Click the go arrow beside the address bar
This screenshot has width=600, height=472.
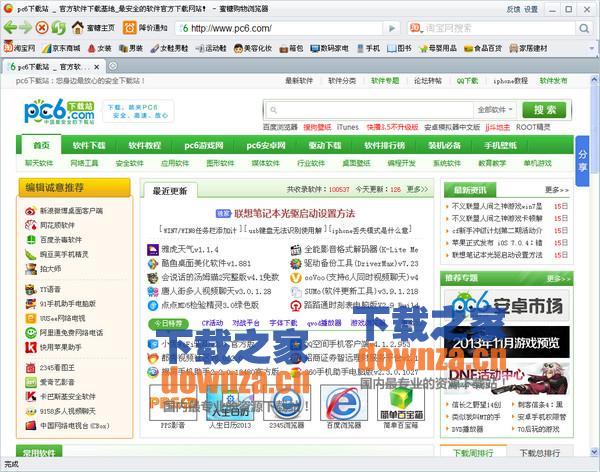pyautogui.click(x=392, y=28)
